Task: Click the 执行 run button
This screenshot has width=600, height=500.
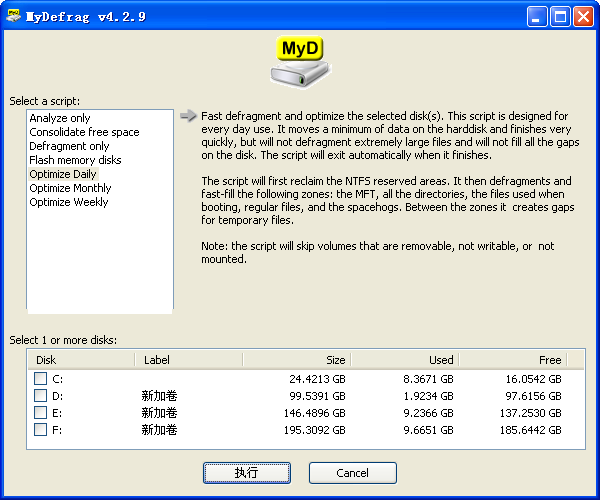Action: 247,472
